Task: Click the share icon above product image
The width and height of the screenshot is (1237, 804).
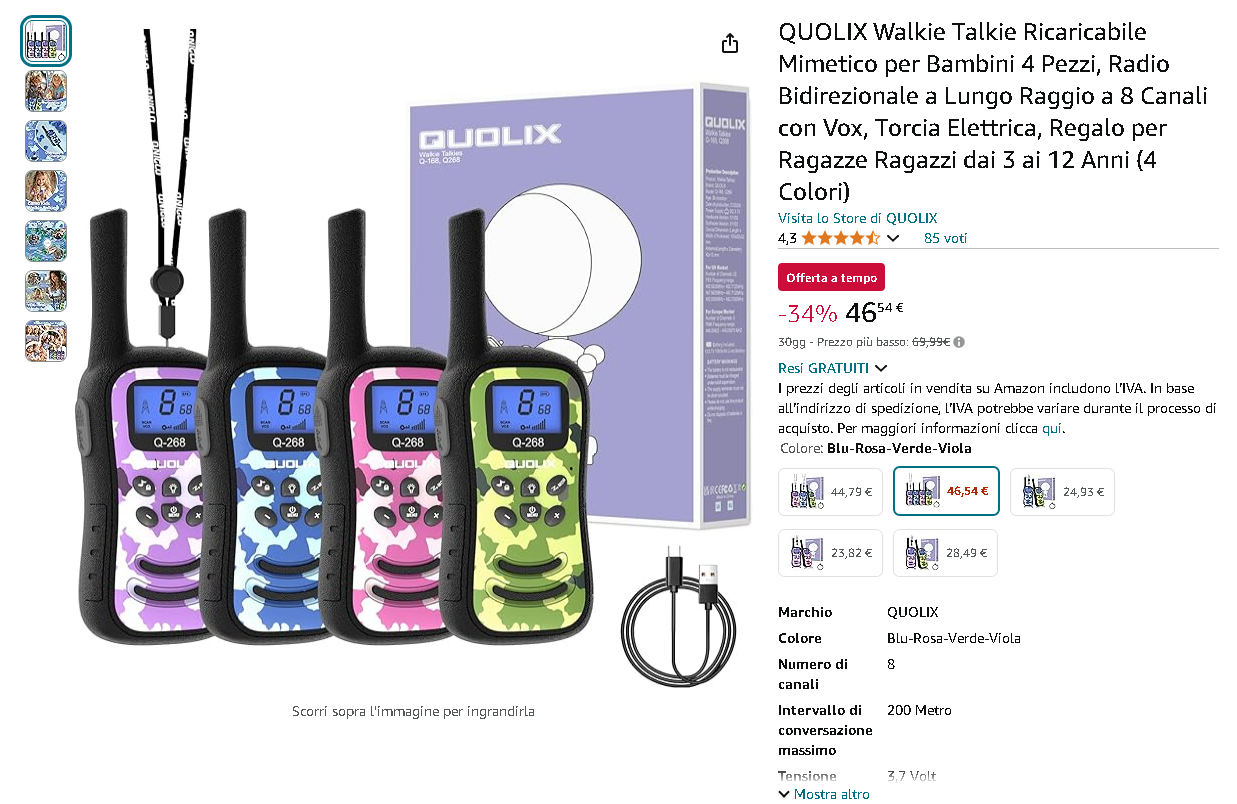Action: 730,43
